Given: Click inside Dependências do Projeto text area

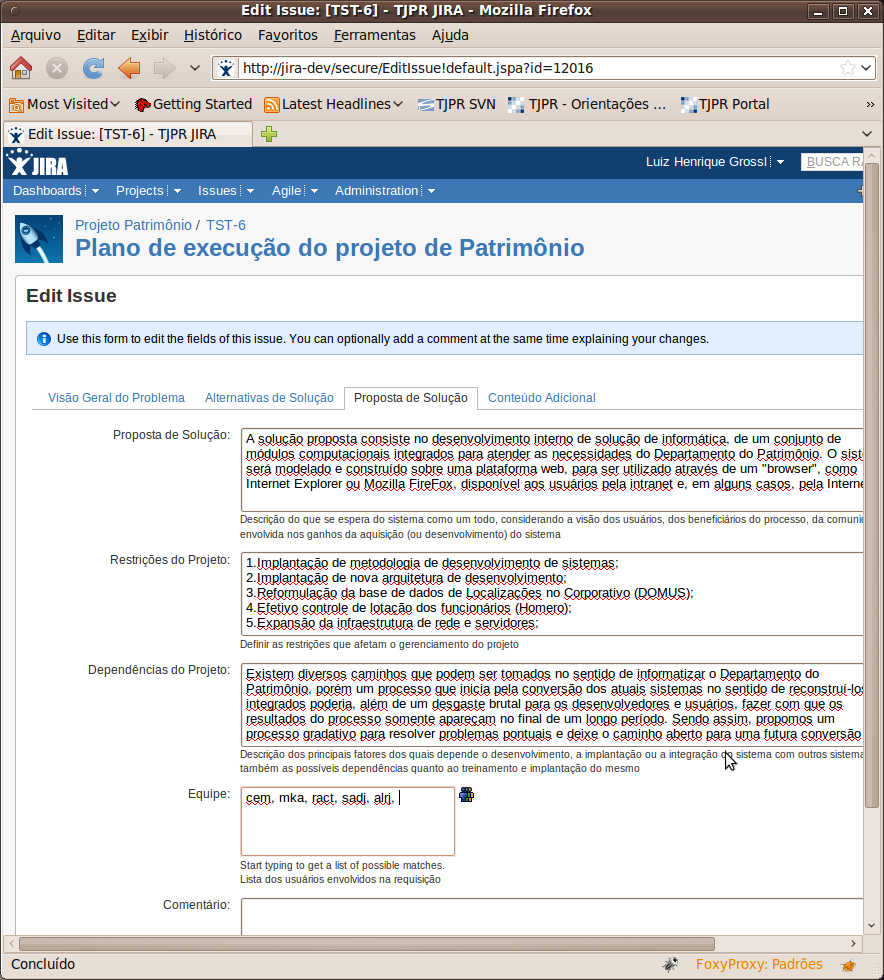Looking at the screenshot, I should [x=552, y=704].
